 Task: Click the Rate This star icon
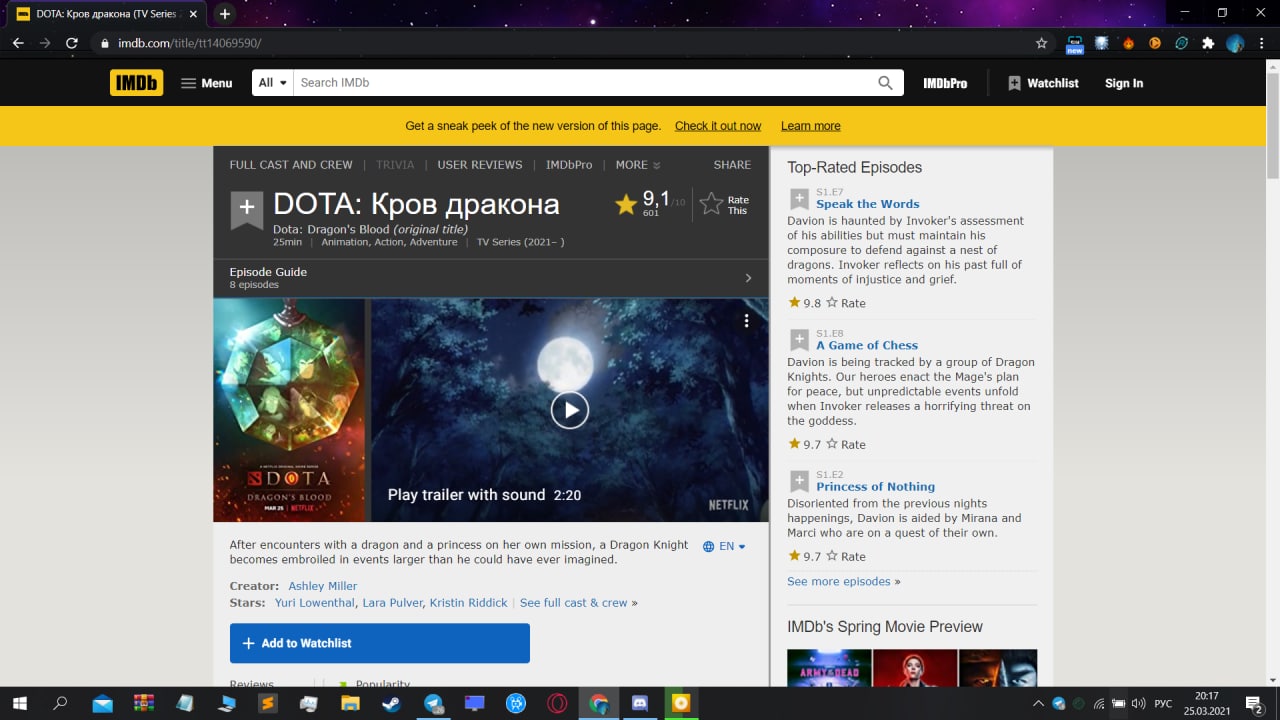pos(712,204)
